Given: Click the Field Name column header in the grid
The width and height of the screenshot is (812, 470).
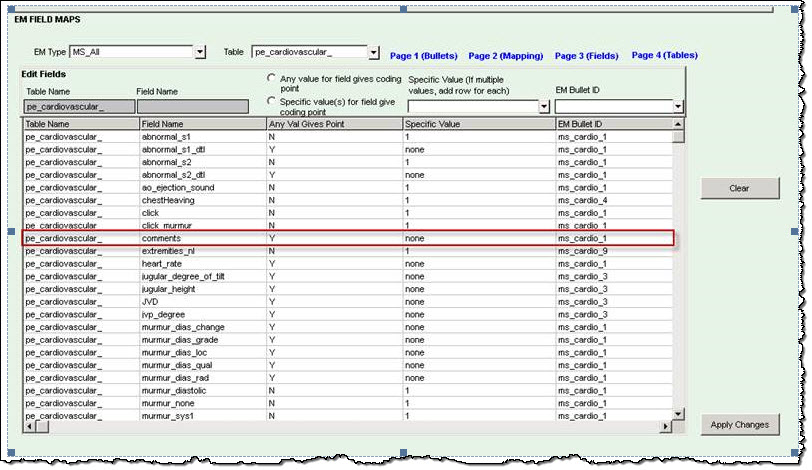Looking at the screenshot, I should click(203, 124).
